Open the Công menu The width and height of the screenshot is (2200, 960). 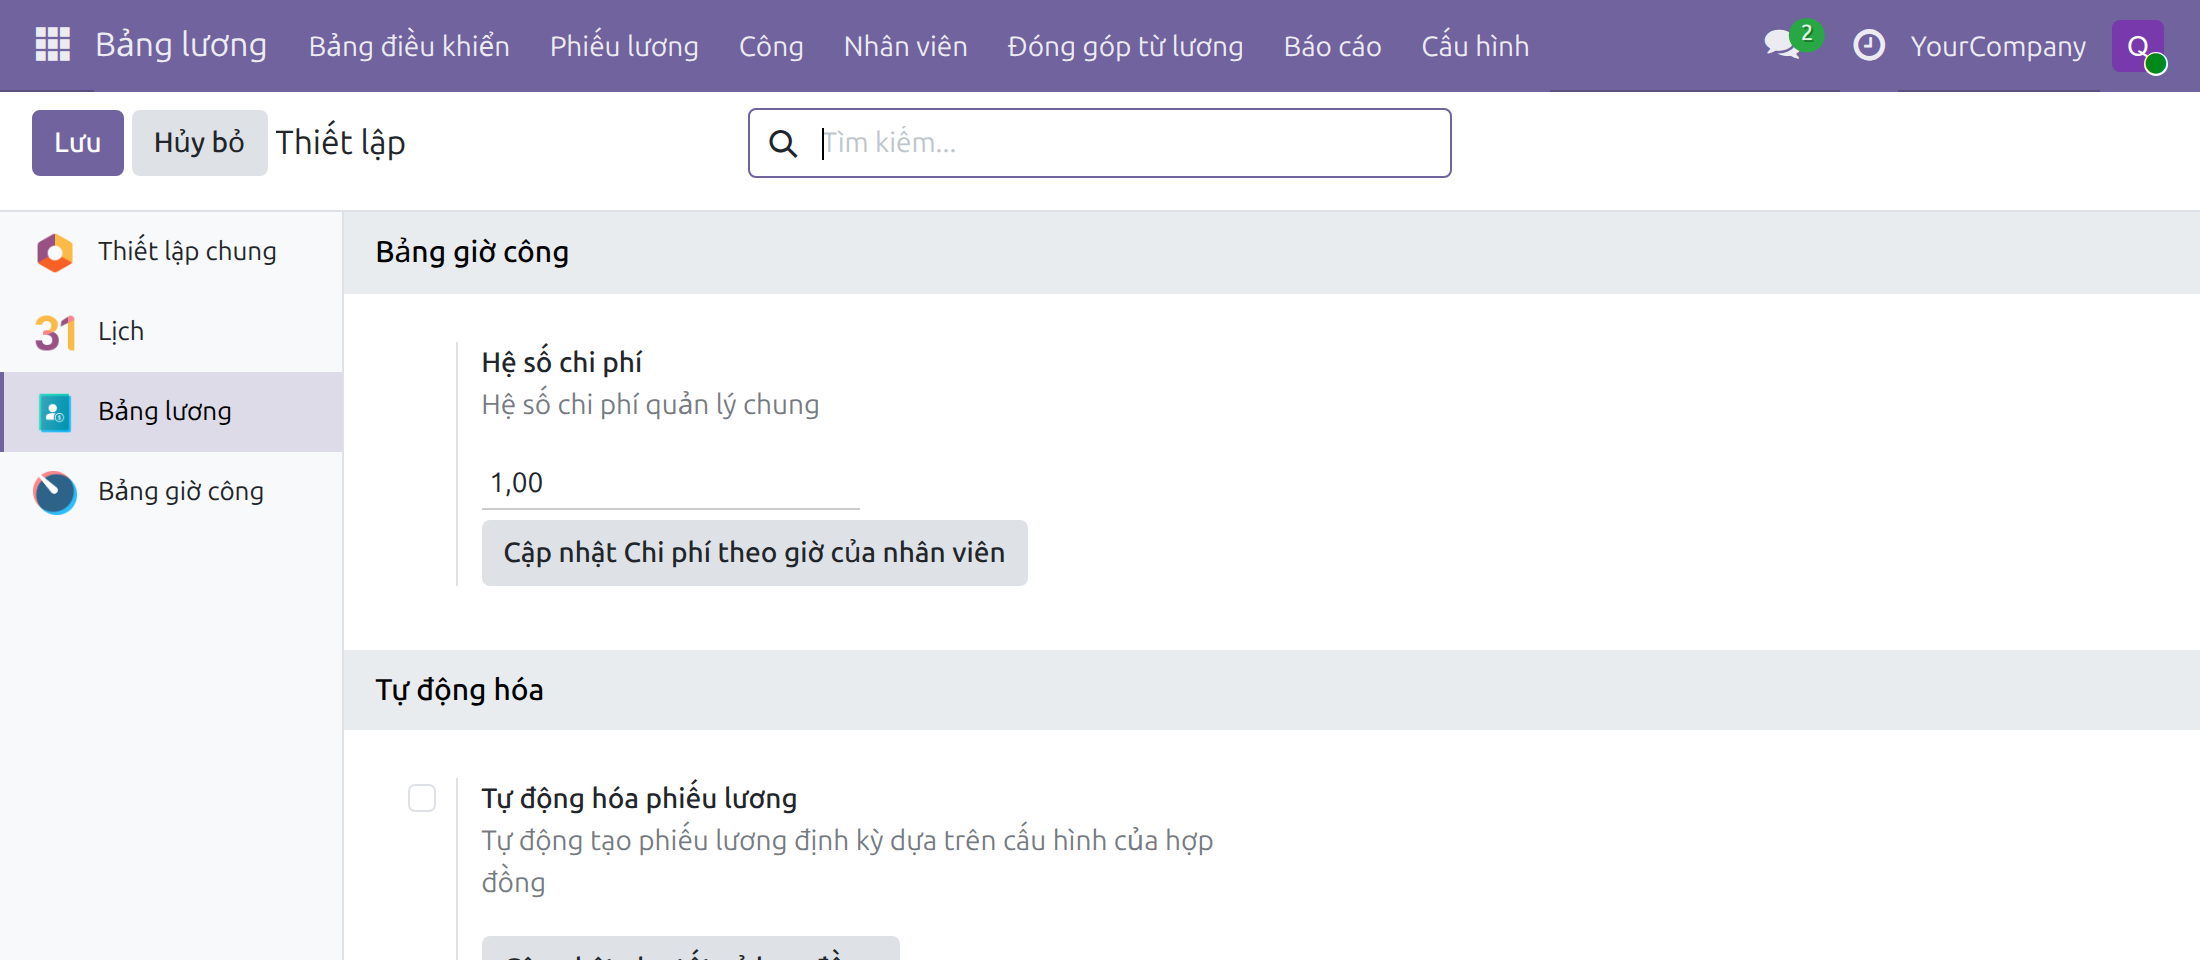(771, 46)
